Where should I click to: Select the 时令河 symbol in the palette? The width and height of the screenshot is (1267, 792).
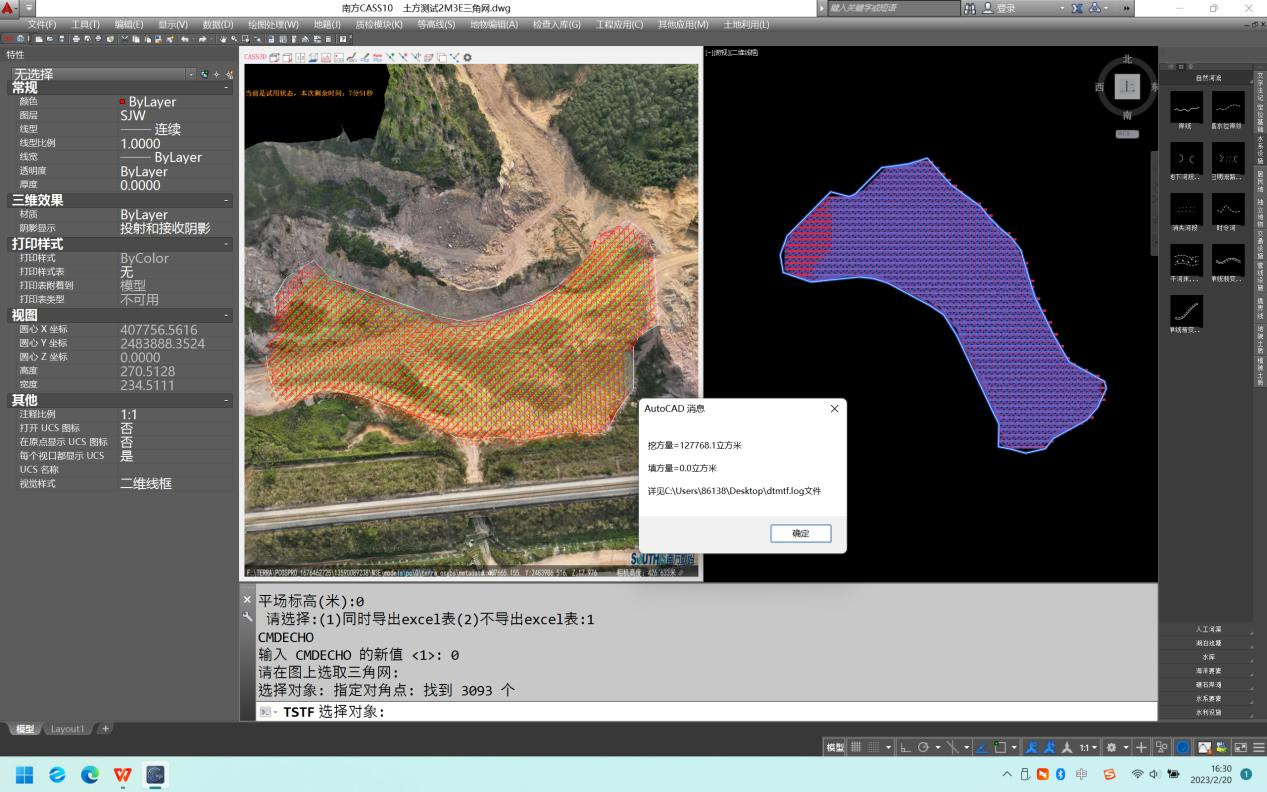click(1228, 209)
